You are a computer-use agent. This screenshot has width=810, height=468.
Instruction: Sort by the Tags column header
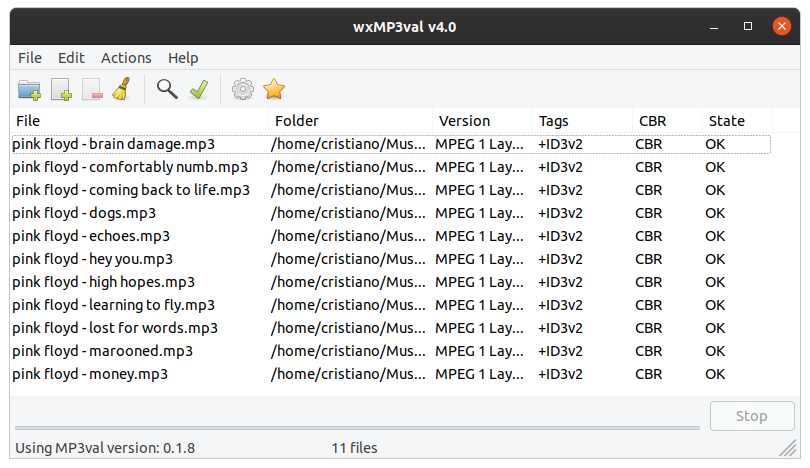582,121
